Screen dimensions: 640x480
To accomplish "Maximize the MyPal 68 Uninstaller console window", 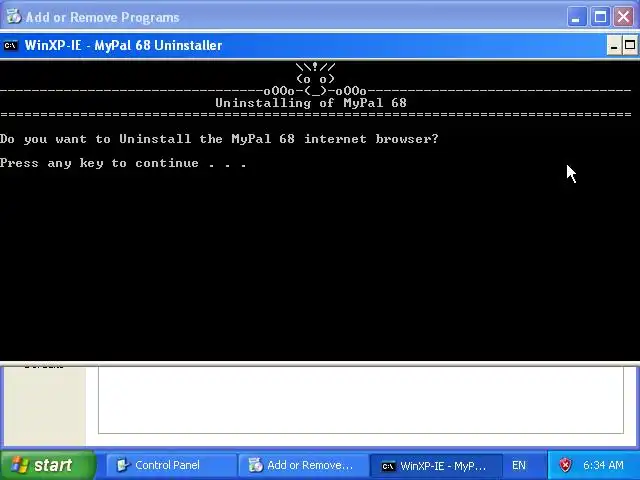I will pyautogui.click(x=630, y=45).
